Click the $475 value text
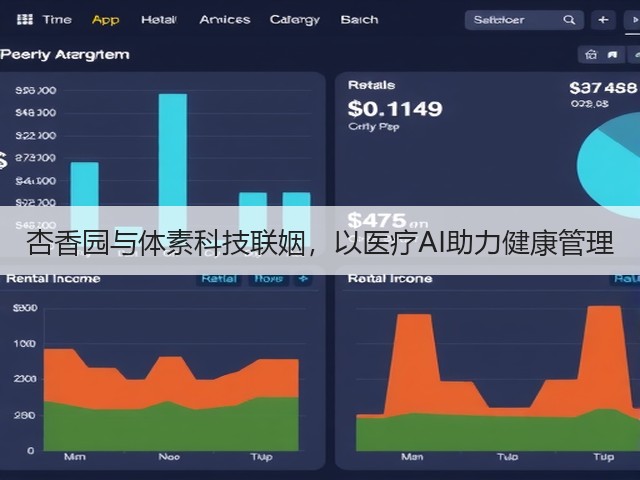This screenshot has width=640, height=480. pyautogui.click(x=377, y=221)
